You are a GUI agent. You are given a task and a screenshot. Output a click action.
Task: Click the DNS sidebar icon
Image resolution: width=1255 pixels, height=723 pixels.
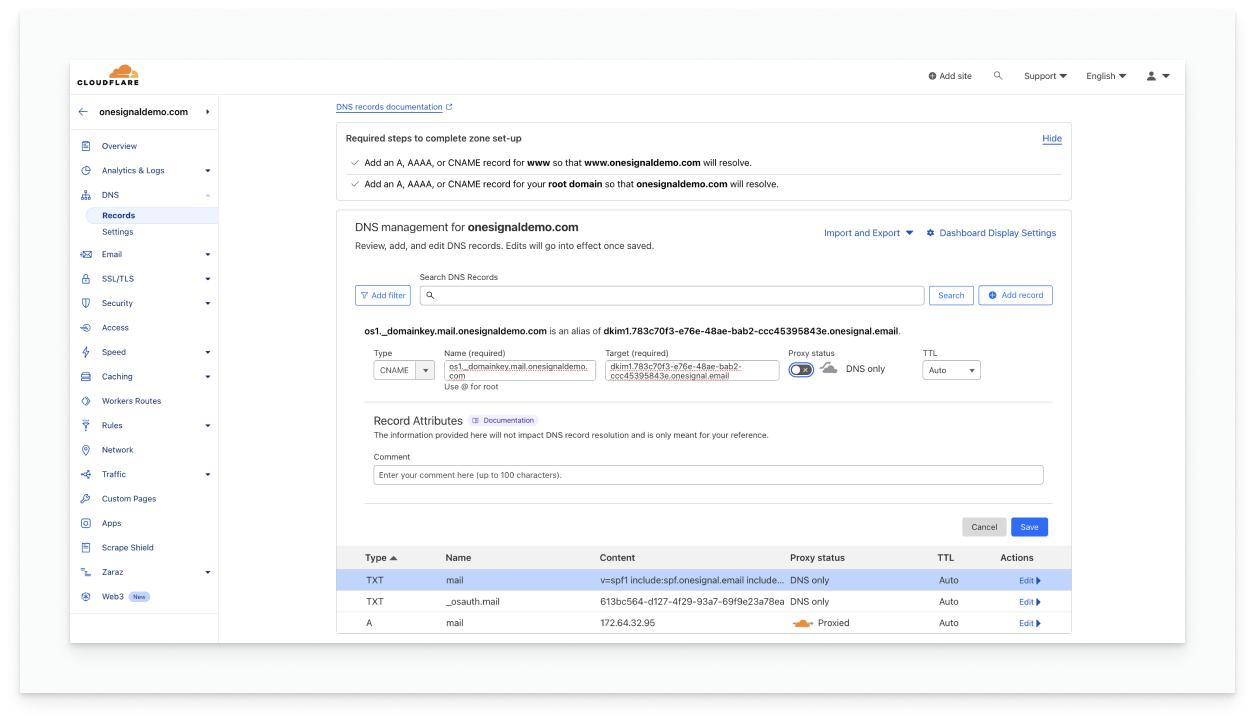pos(86,195)
